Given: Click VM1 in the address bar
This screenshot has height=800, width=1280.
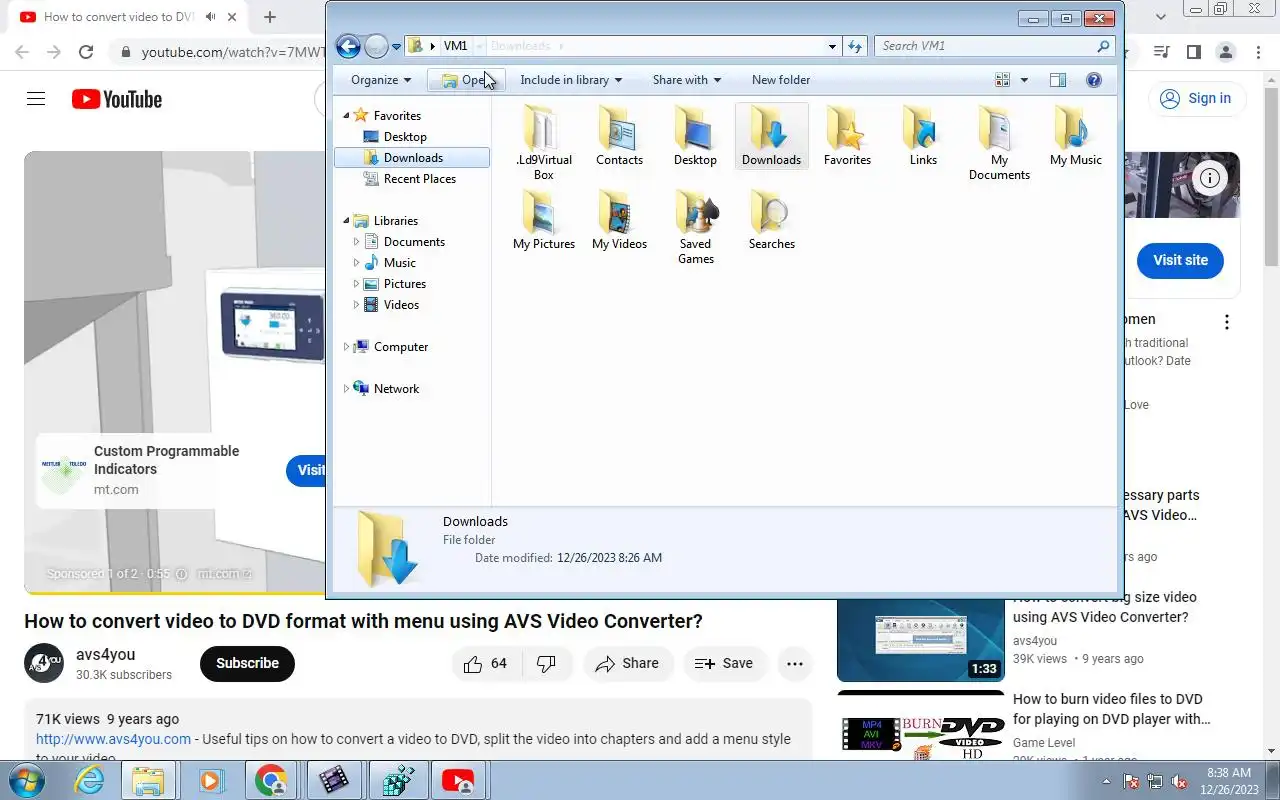Looking at the screenshot, I should point(455,46).
